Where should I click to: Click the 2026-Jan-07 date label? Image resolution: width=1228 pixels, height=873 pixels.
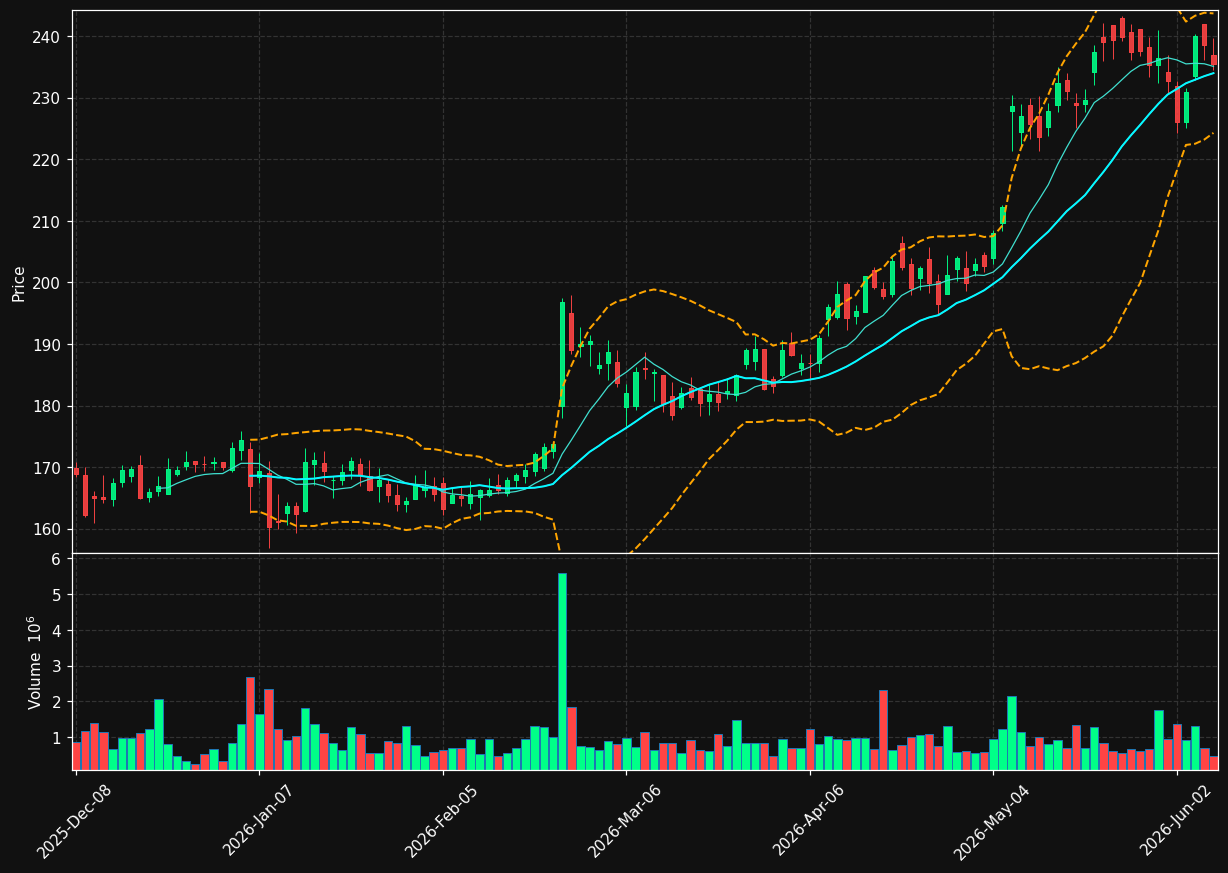(258, 821)
